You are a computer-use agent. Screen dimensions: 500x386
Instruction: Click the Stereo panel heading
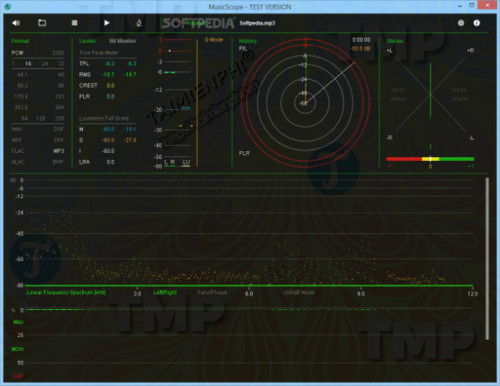(395, 41)
